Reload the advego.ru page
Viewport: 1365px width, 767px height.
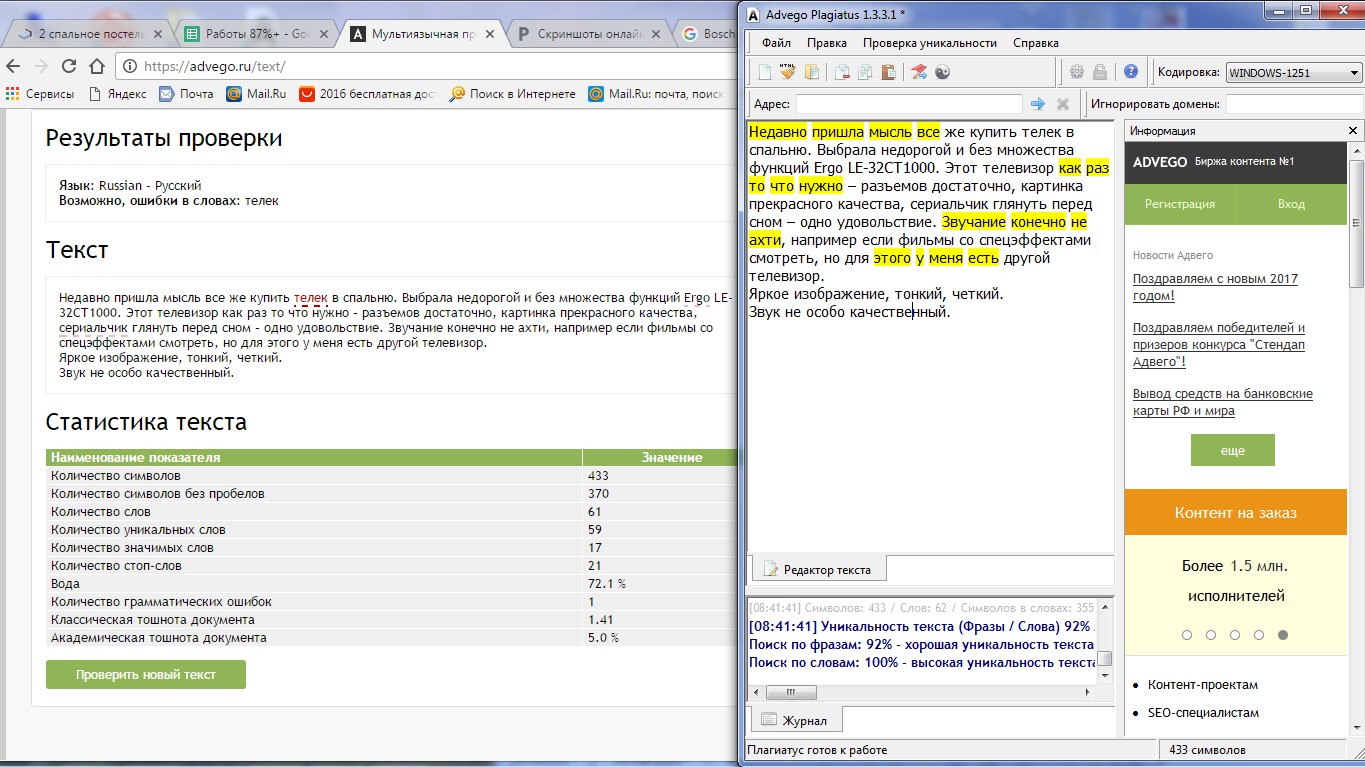tap(69, 67)
